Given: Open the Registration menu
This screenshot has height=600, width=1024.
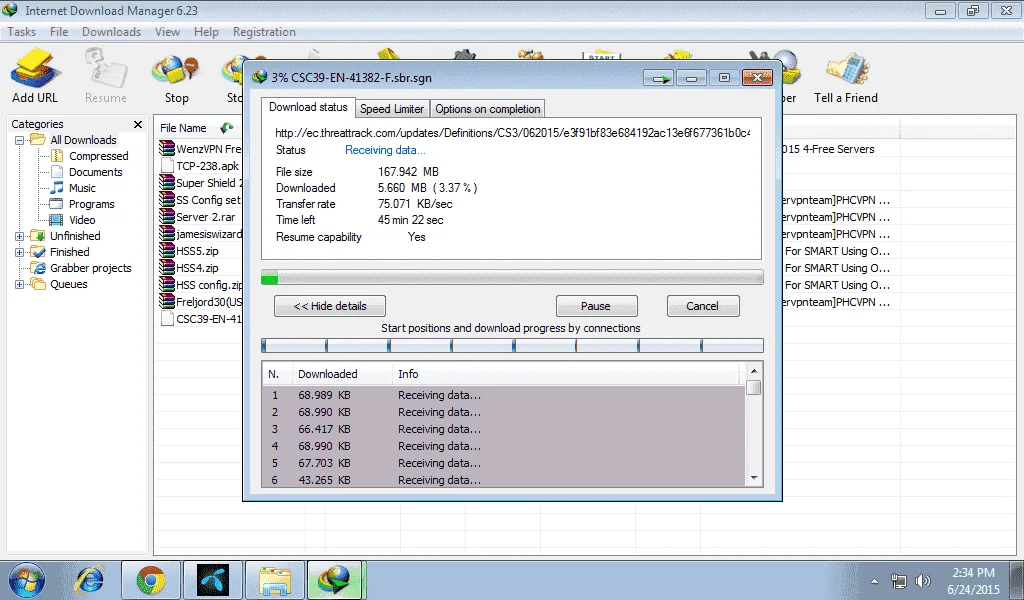Looking at the screenshot, I should [264, 31].
